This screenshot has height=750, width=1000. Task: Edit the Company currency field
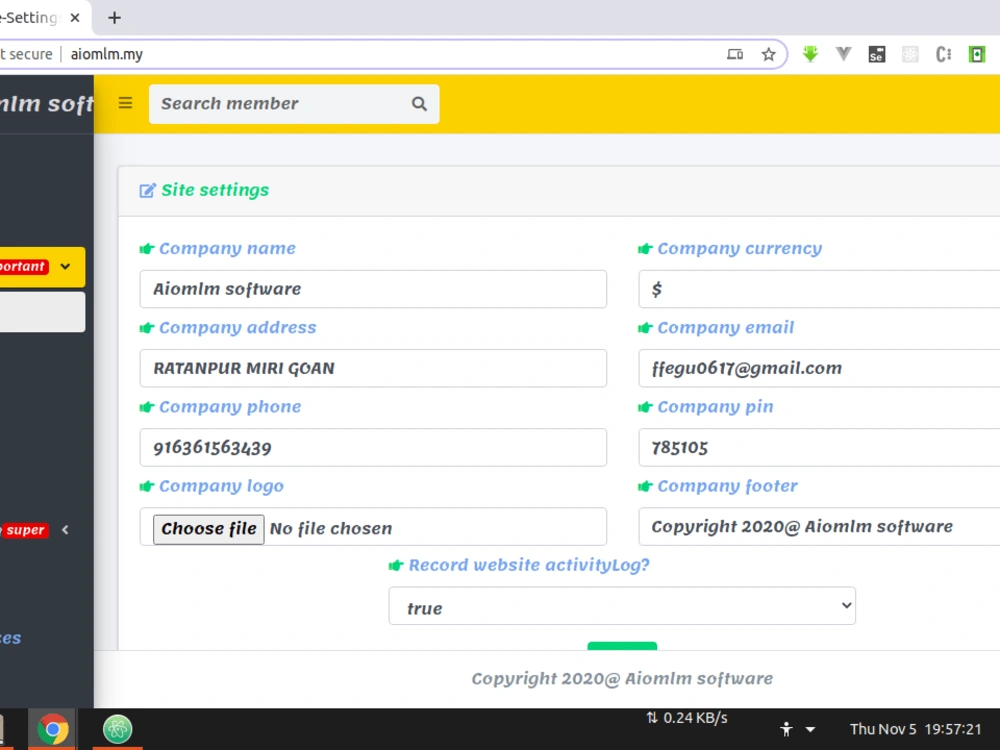pos(820,289)
